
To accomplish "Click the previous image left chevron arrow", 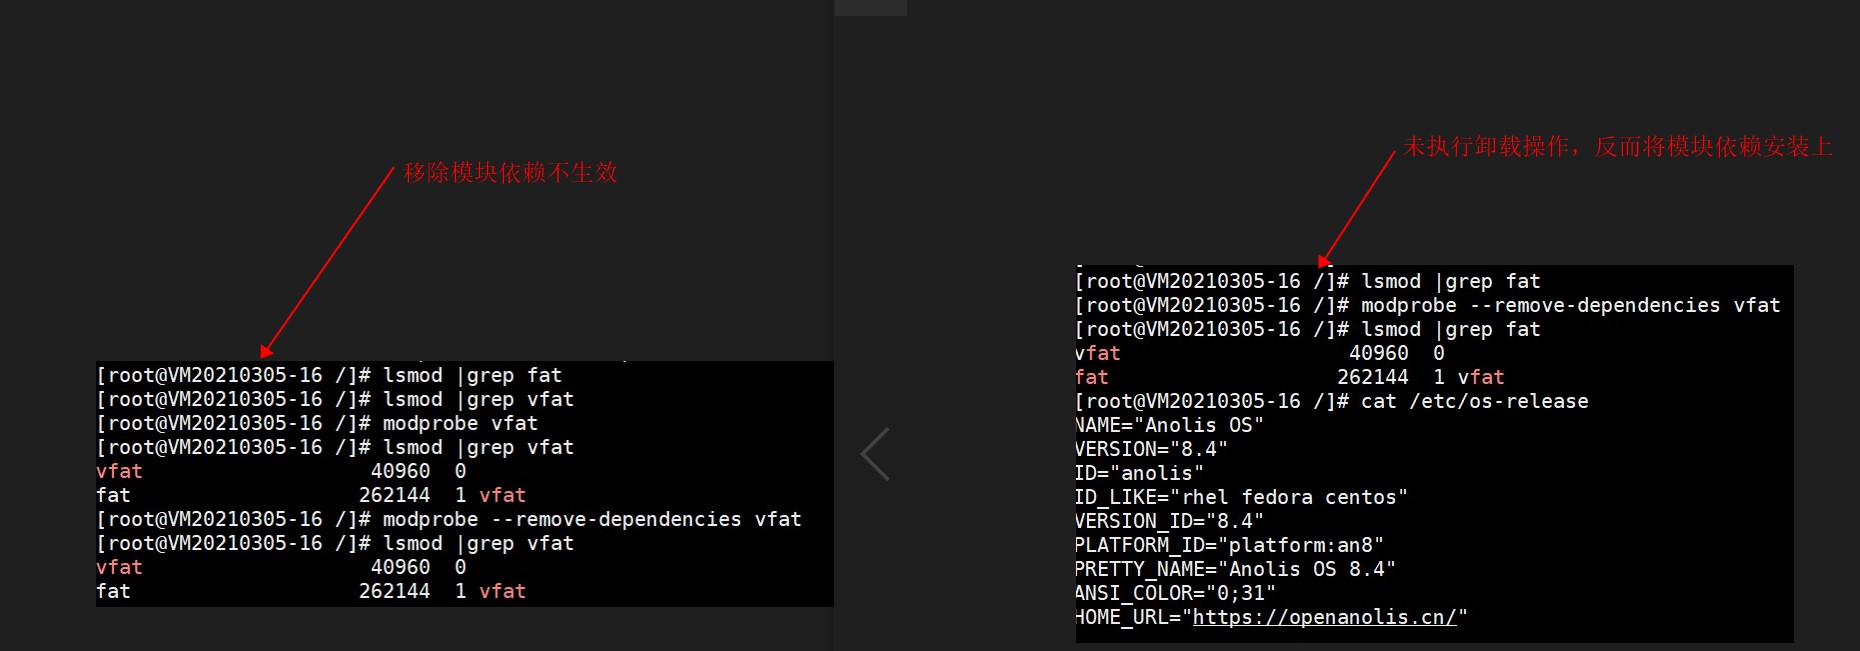I will (875, 454).
